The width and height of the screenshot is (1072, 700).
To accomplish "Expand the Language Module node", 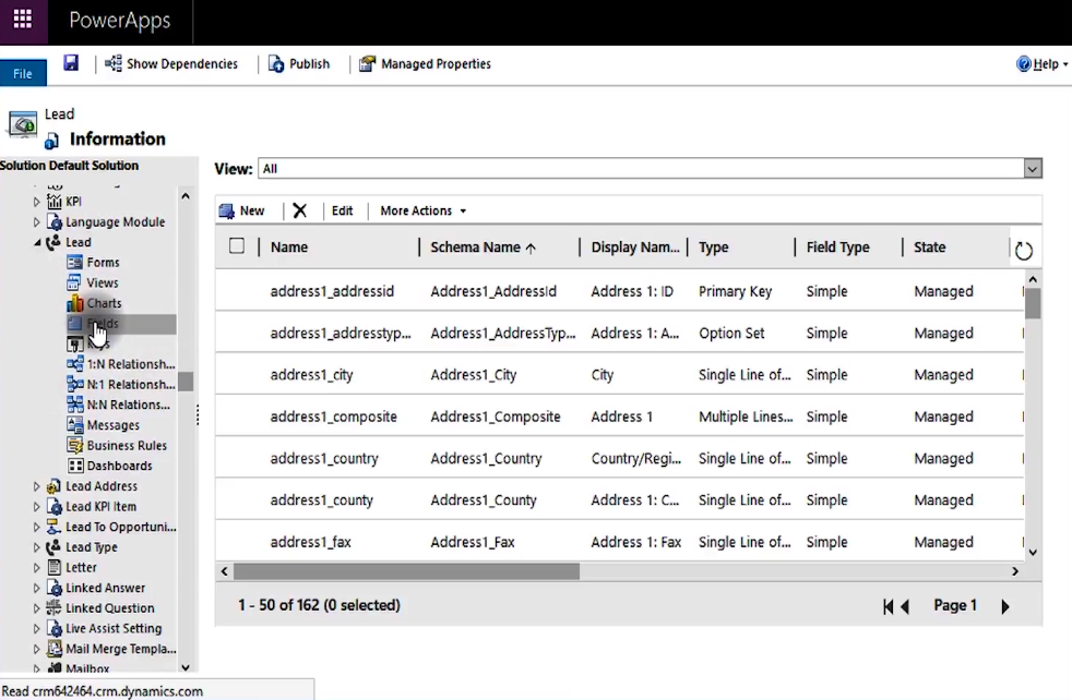I will (37, 222).
